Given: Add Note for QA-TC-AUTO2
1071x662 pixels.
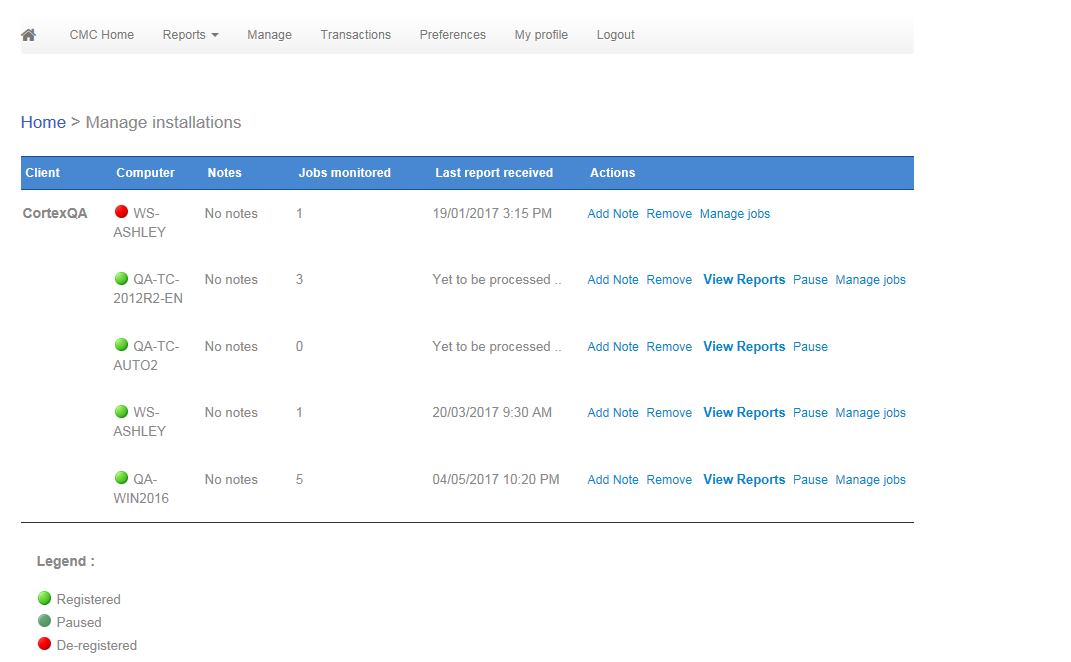Looking at the screenshot, I should [613, 347].
